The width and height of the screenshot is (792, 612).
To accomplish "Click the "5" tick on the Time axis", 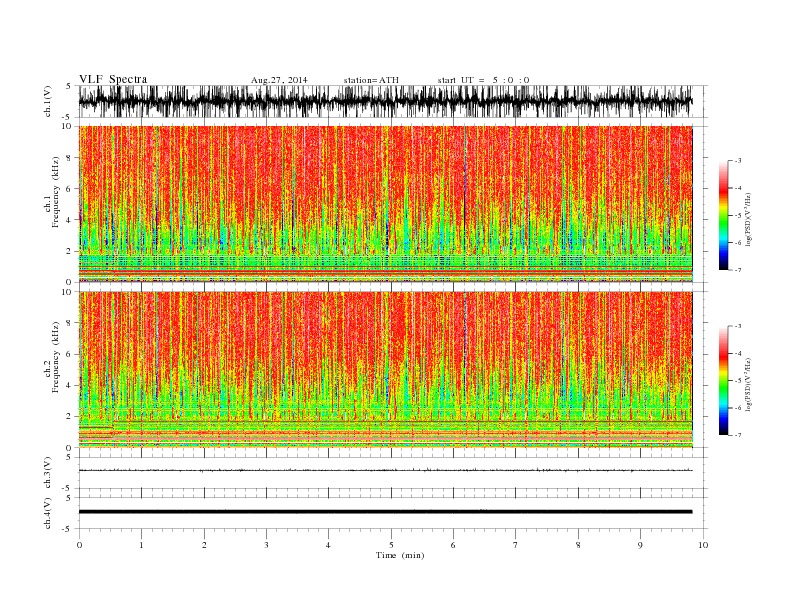I will 391,545.
